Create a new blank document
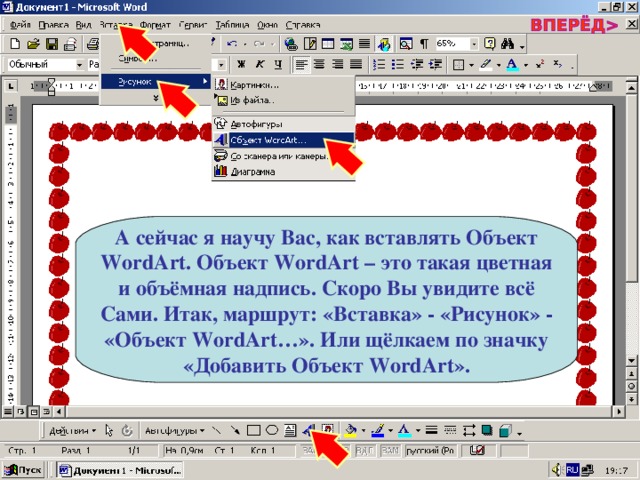The width and height of the screenshot is (640, 480). (x=15, y=44)
